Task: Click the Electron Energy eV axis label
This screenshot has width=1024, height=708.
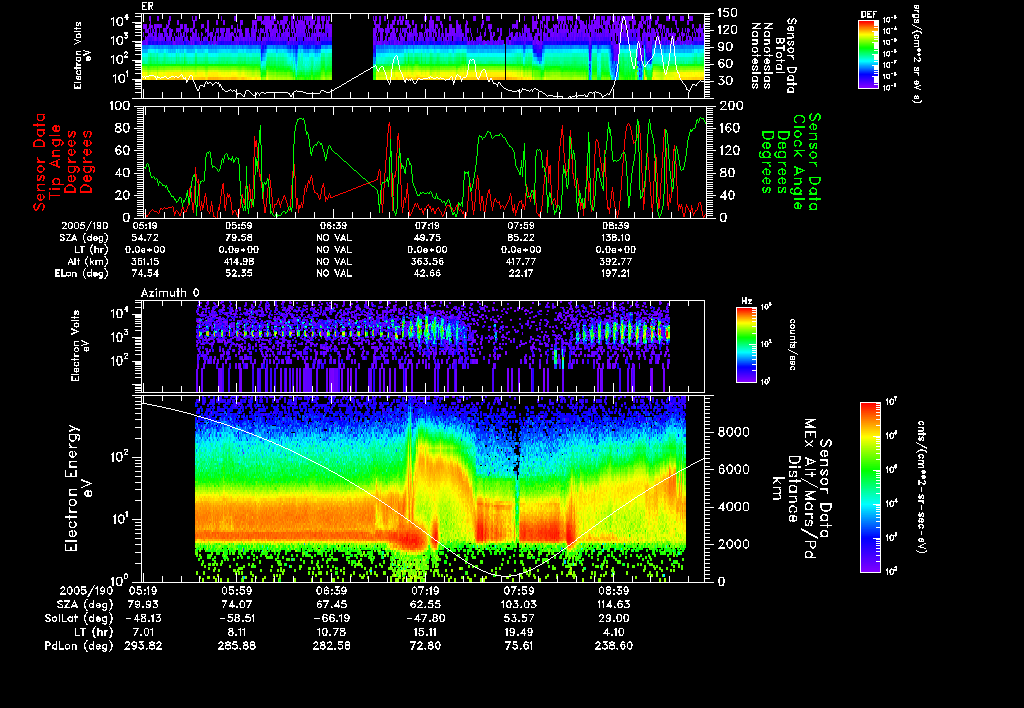Action: 79,489
